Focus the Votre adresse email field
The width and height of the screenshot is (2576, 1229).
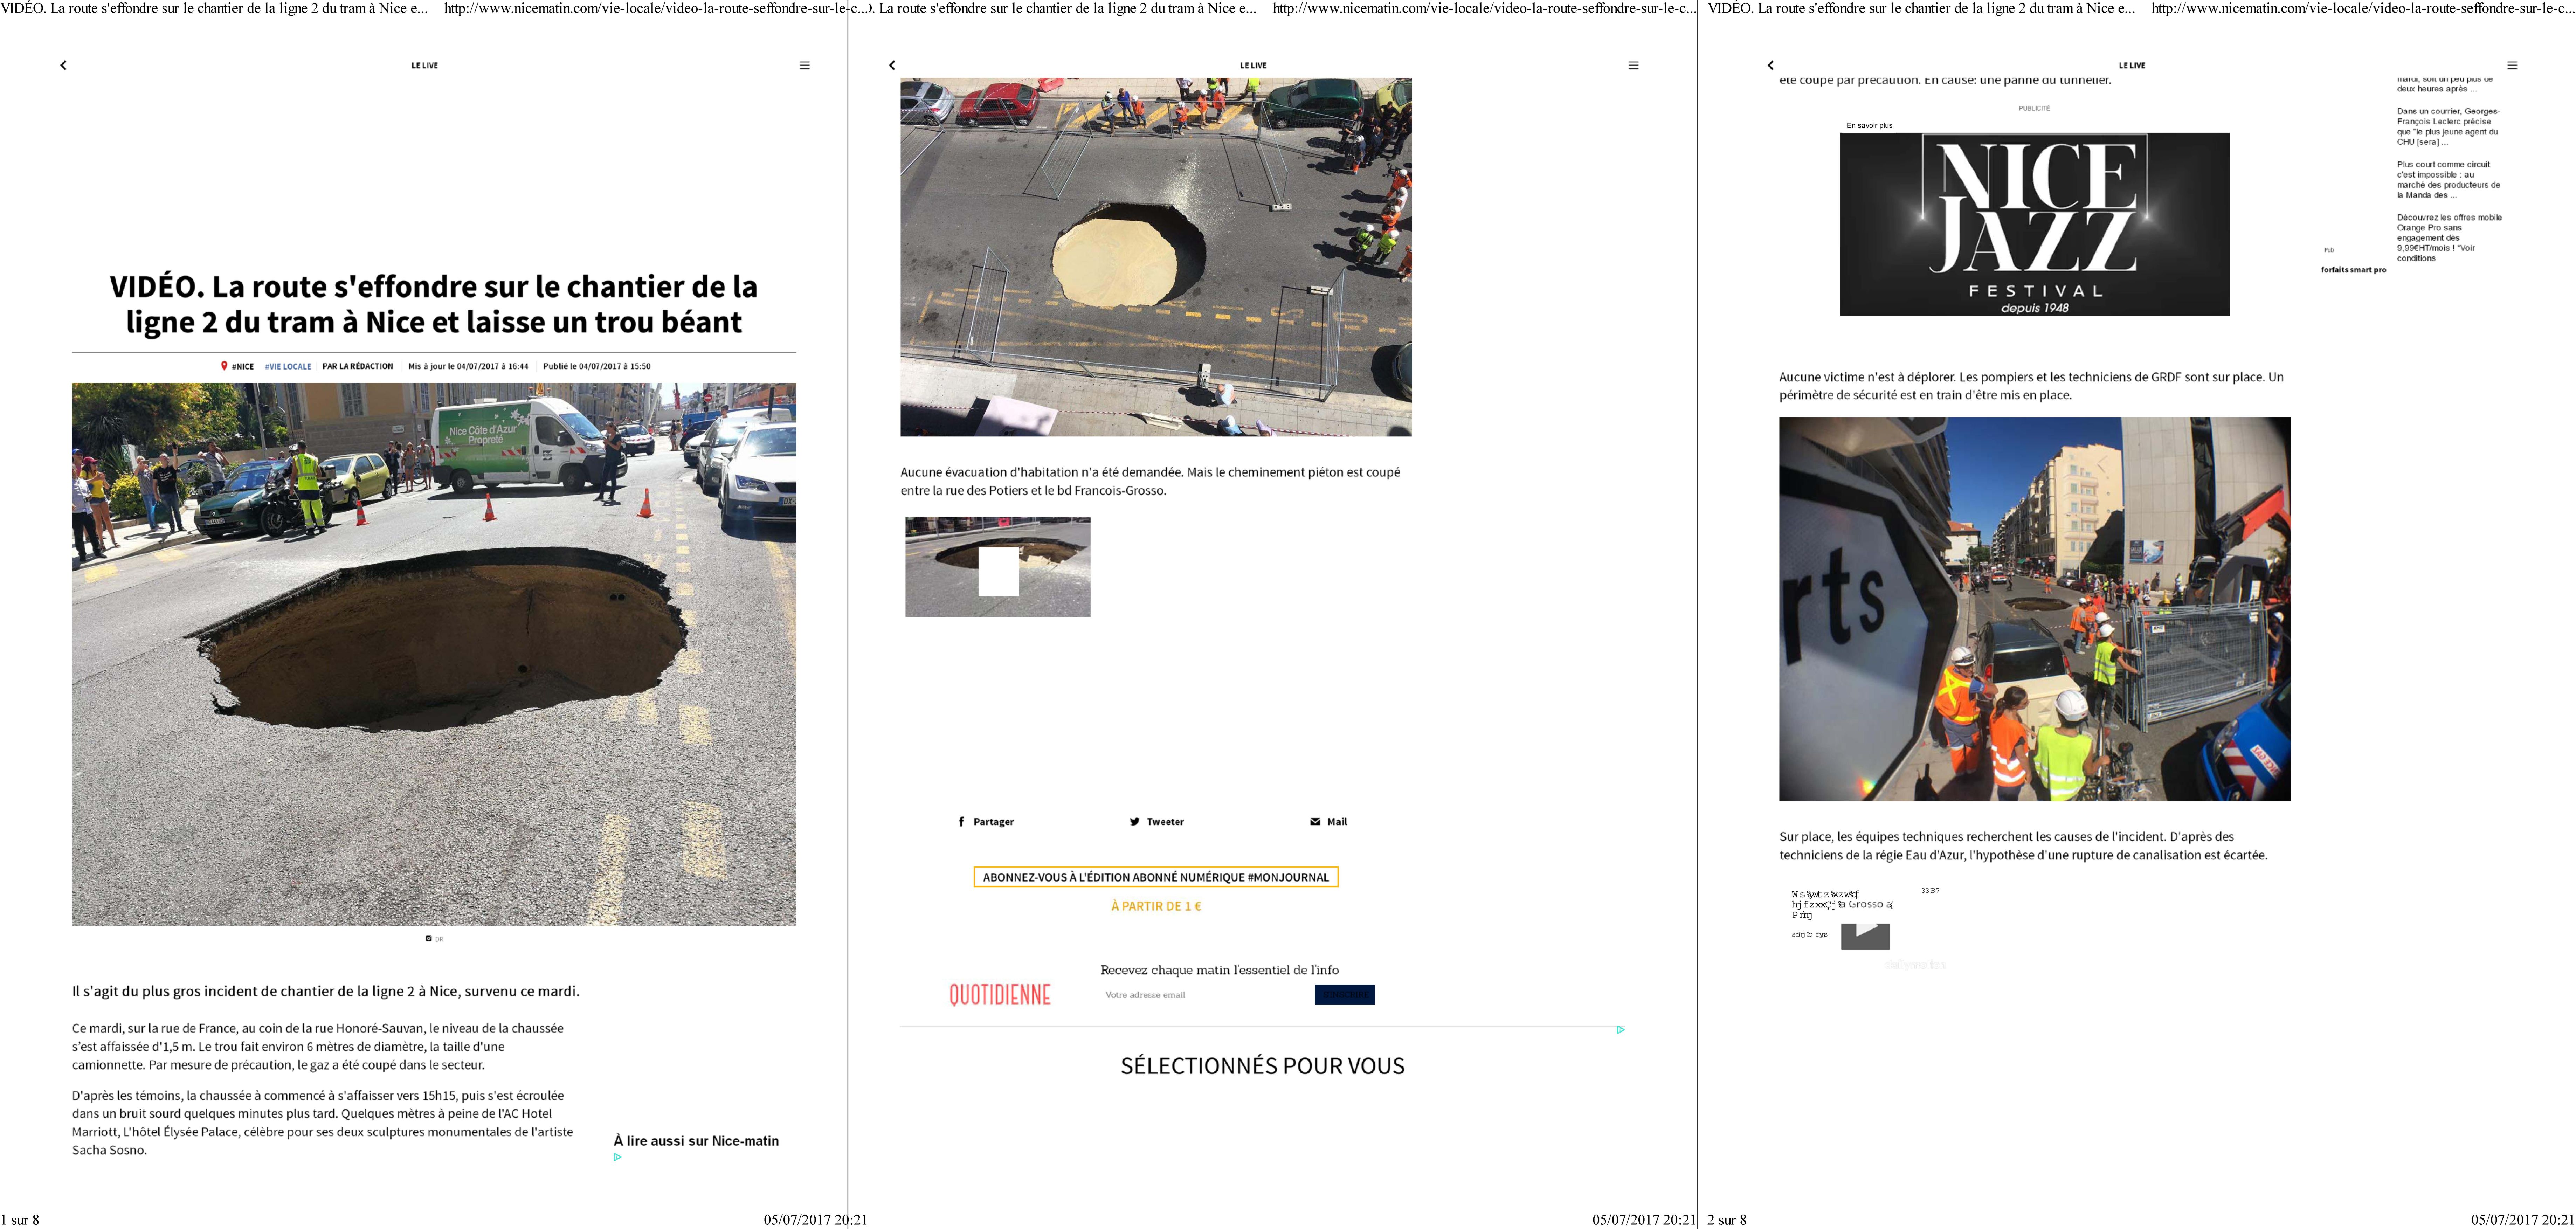1205,995
